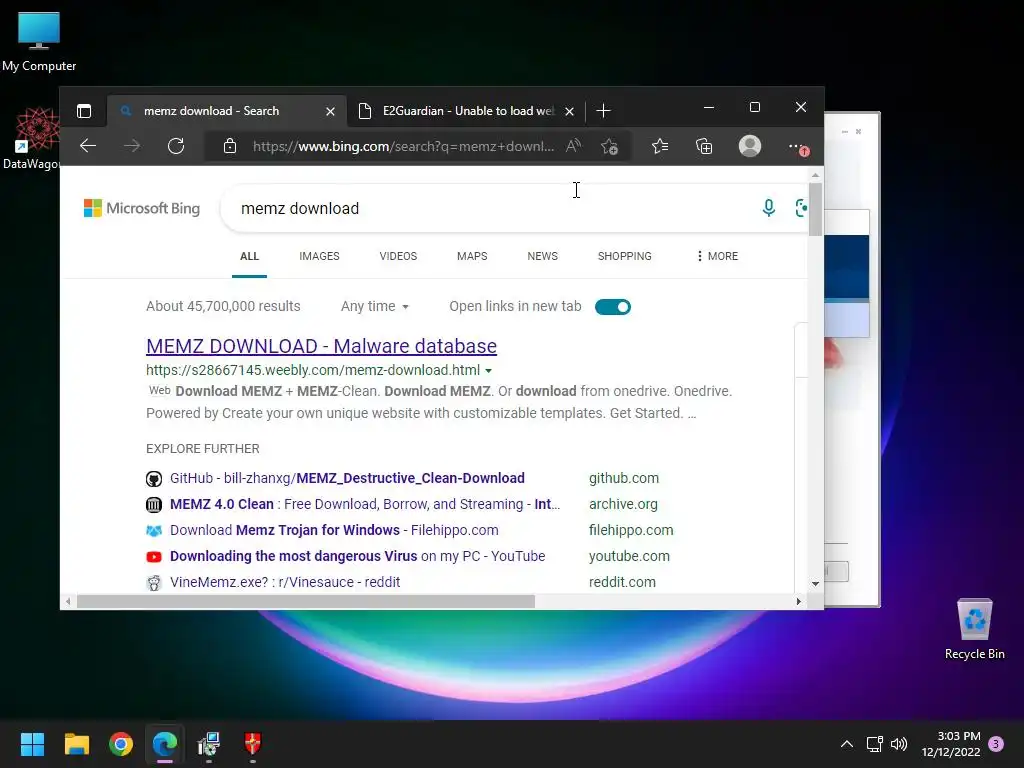The height and width of the screenshot is (768, 1024).
Task: Click the Microsoft Edge taskbar icon
Action: coord(165,744)
